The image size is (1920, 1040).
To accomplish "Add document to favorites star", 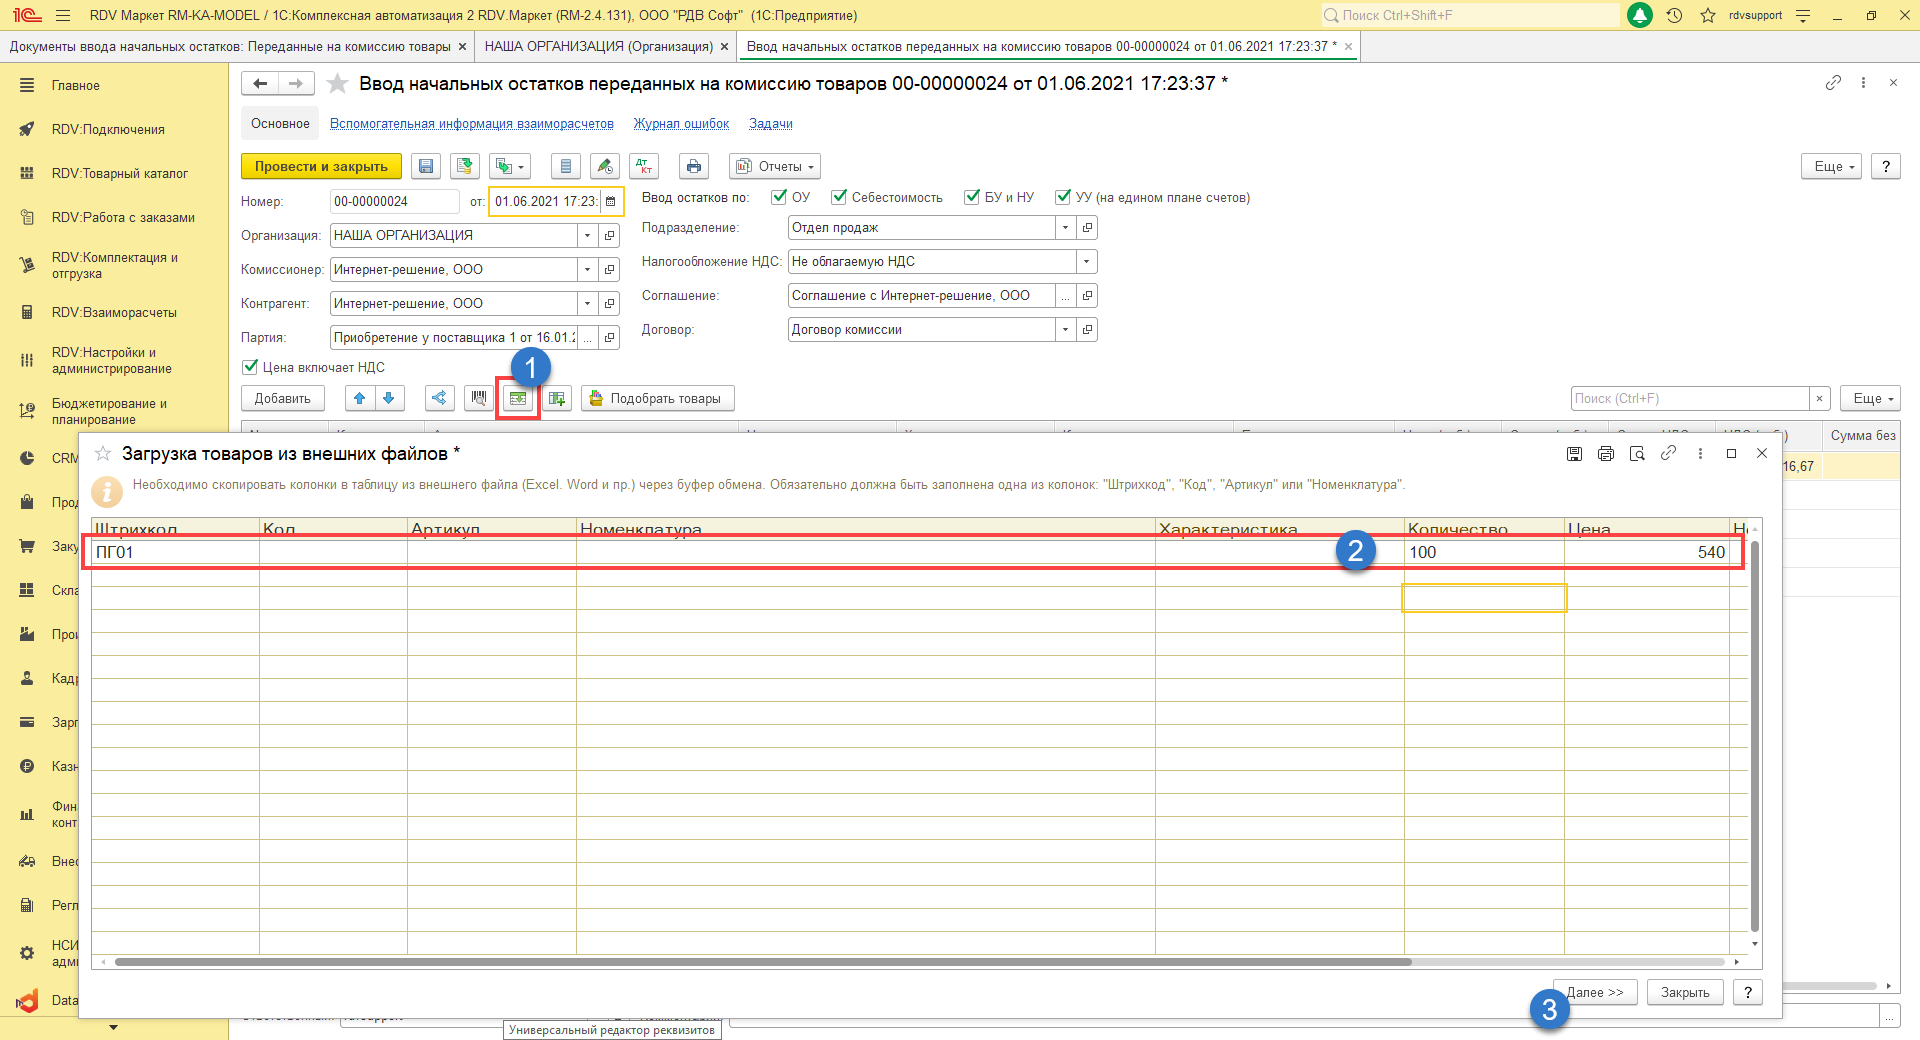I will tap(338, 84).
